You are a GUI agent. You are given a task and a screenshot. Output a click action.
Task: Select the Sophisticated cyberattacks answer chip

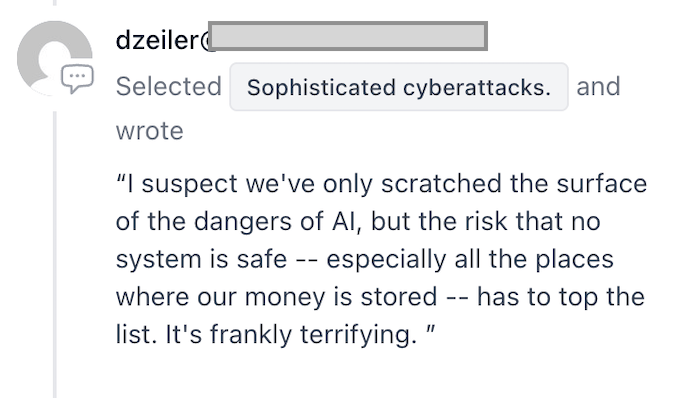[x=399, y=87]
